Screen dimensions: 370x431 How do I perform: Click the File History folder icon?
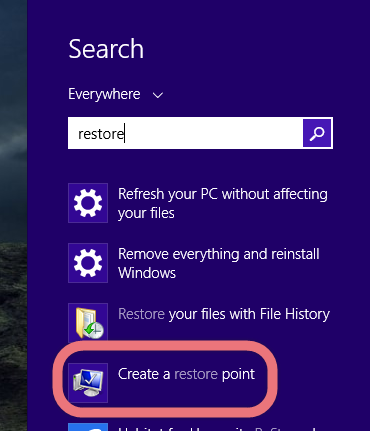coord(88,322)
